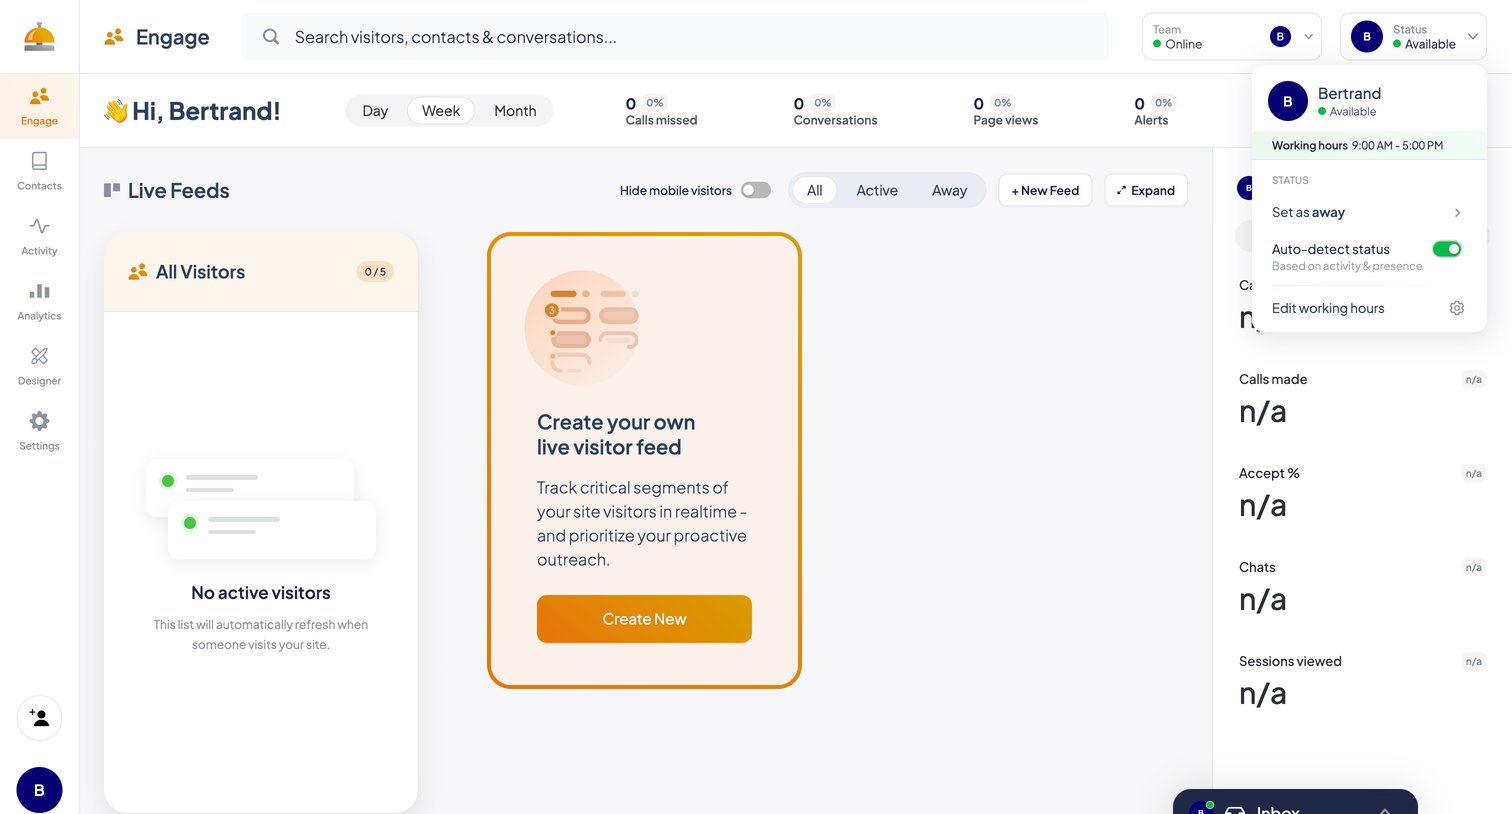1512x814 pixels.
Task: Click the B avatar in Team selector
Action: coord(1280,37)
